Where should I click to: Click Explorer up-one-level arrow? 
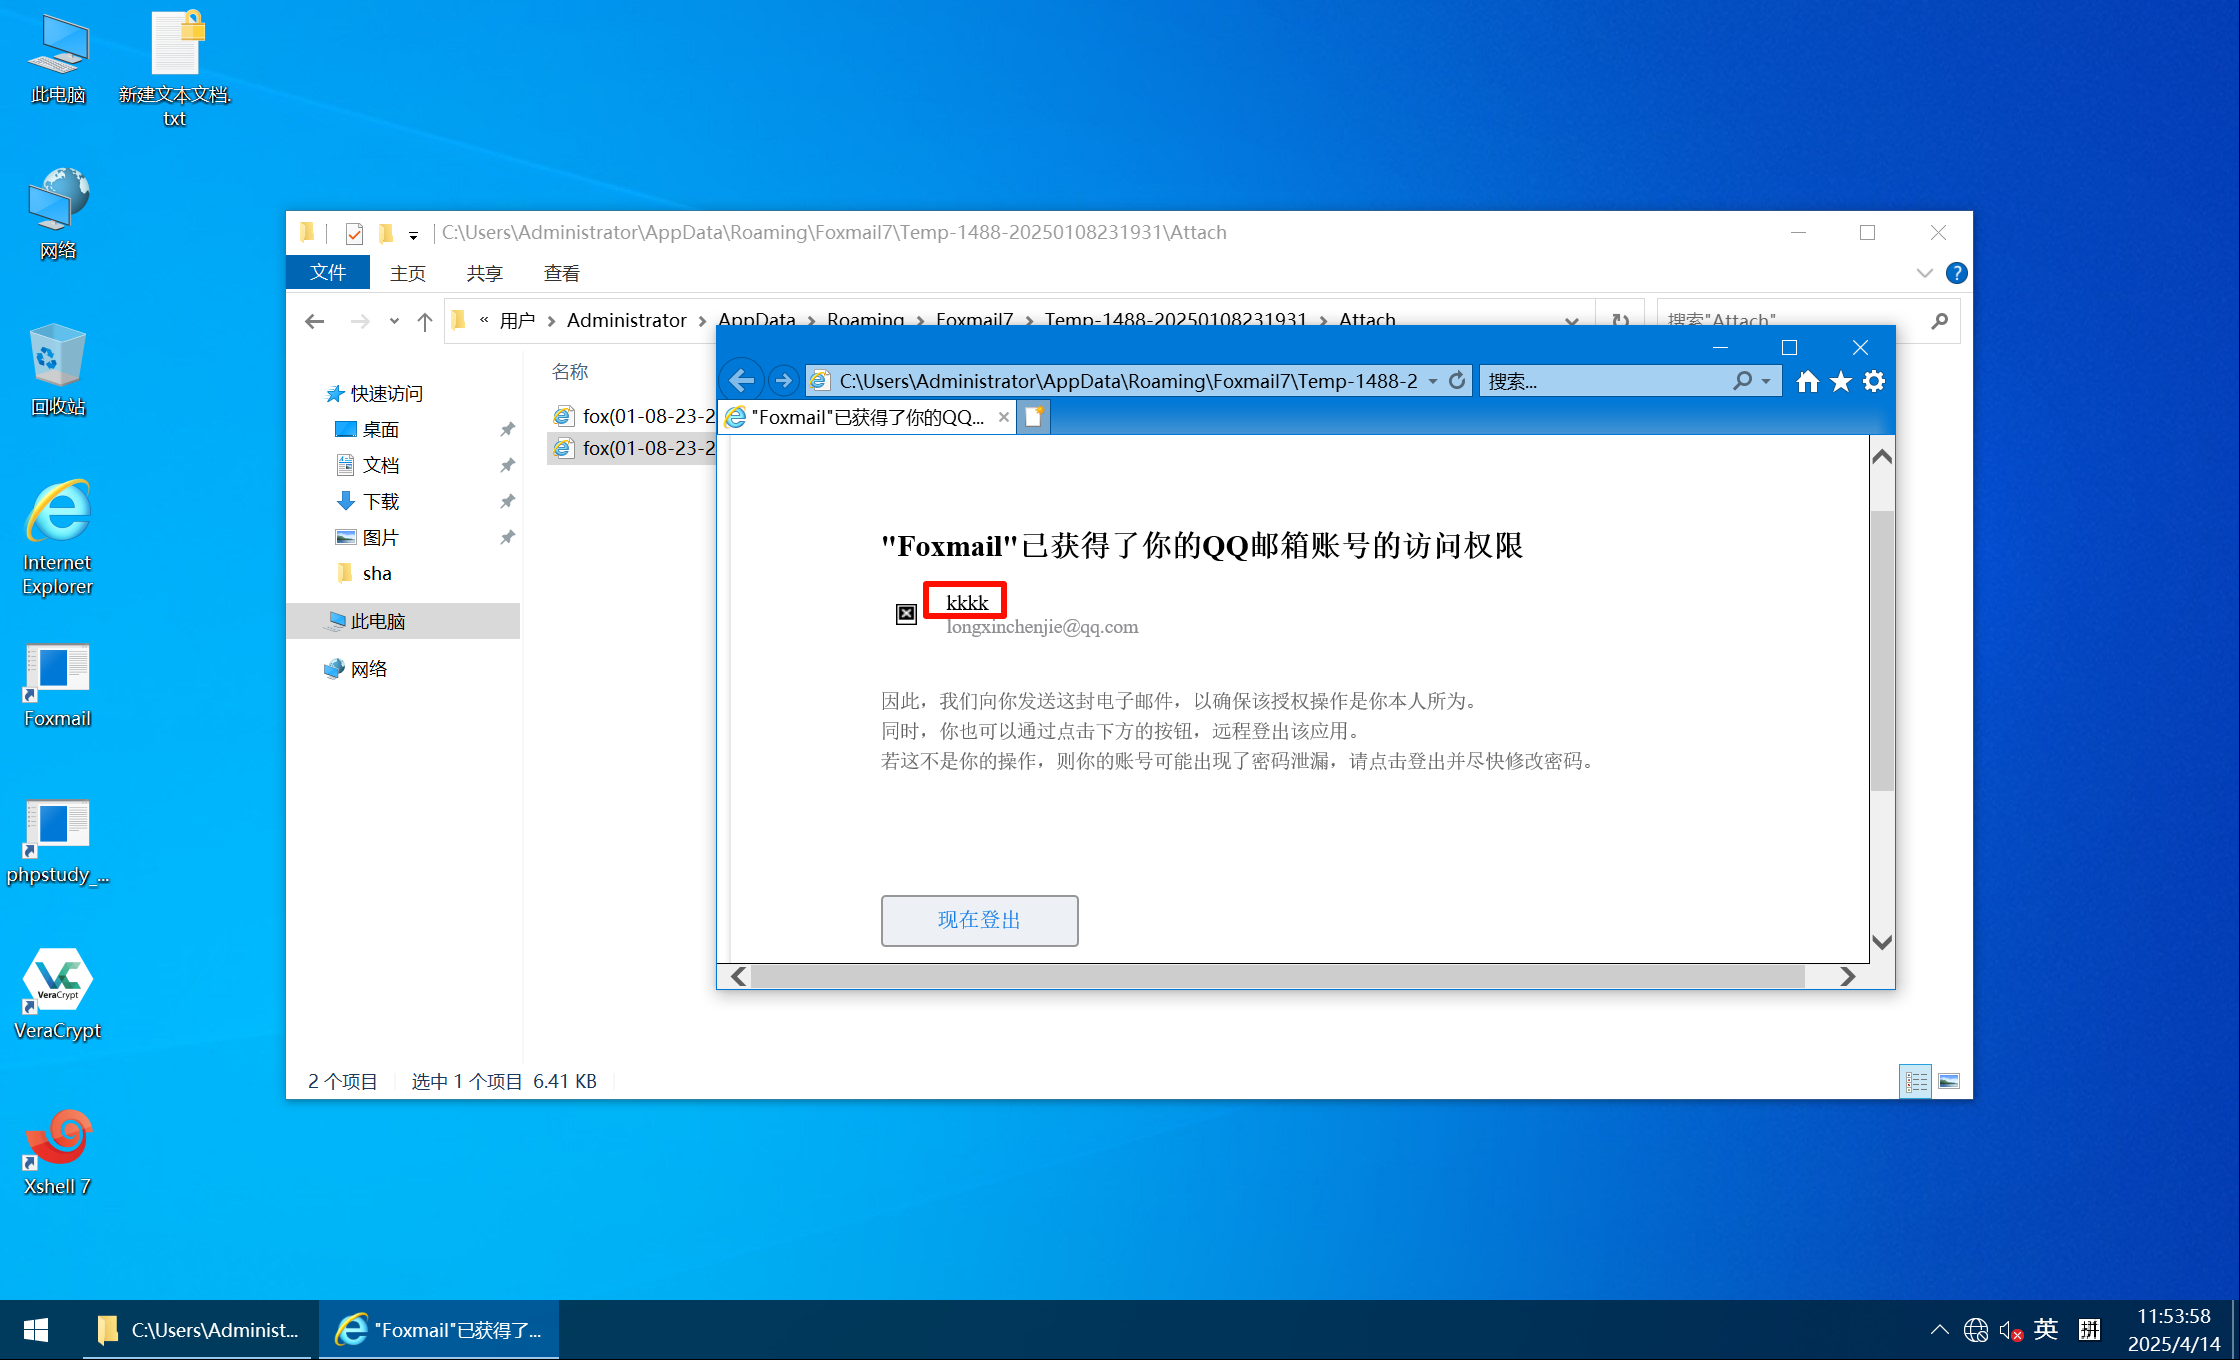tap(425, 321)
